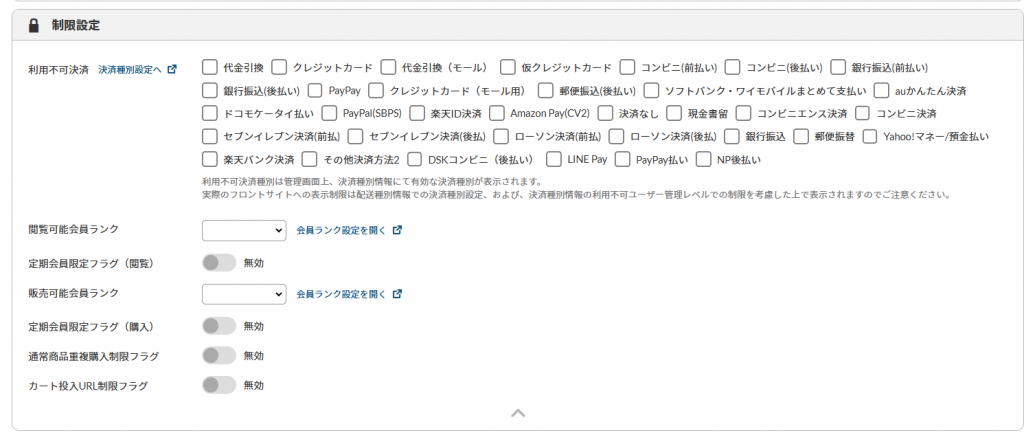The width and height of the screenshot is (1024, 433).
Task: Check the コンビニ(後払い) checkbox
Action: [x=733, y=67]
